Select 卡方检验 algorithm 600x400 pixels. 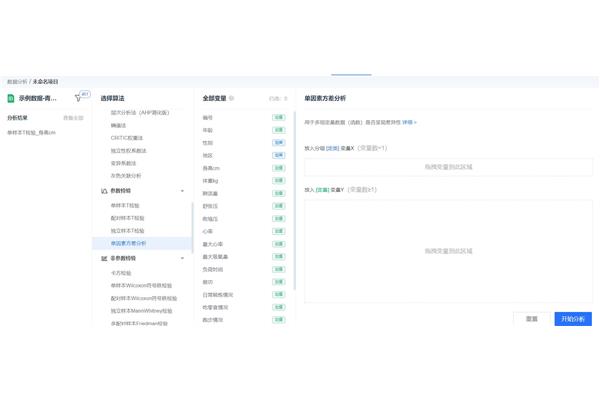[121, 273]
